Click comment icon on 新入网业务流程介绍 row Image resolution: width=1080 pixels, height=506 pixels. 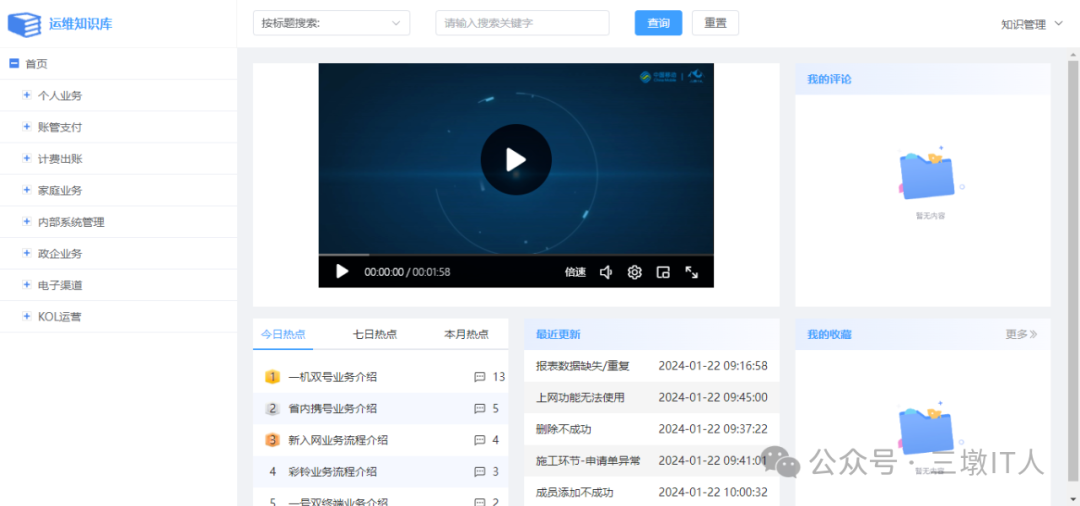point(480,441)
